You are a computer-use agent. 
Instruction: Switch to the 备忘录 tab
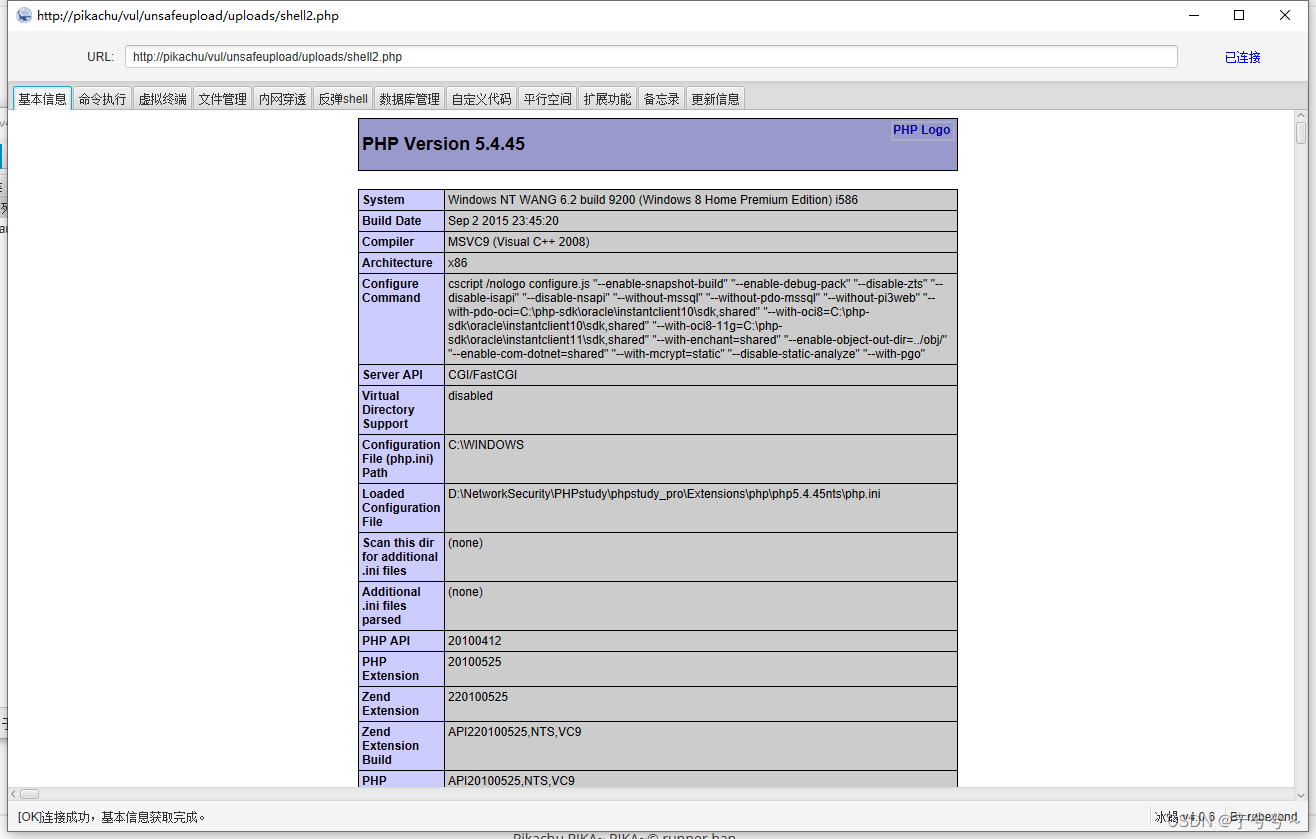[661, 99]
